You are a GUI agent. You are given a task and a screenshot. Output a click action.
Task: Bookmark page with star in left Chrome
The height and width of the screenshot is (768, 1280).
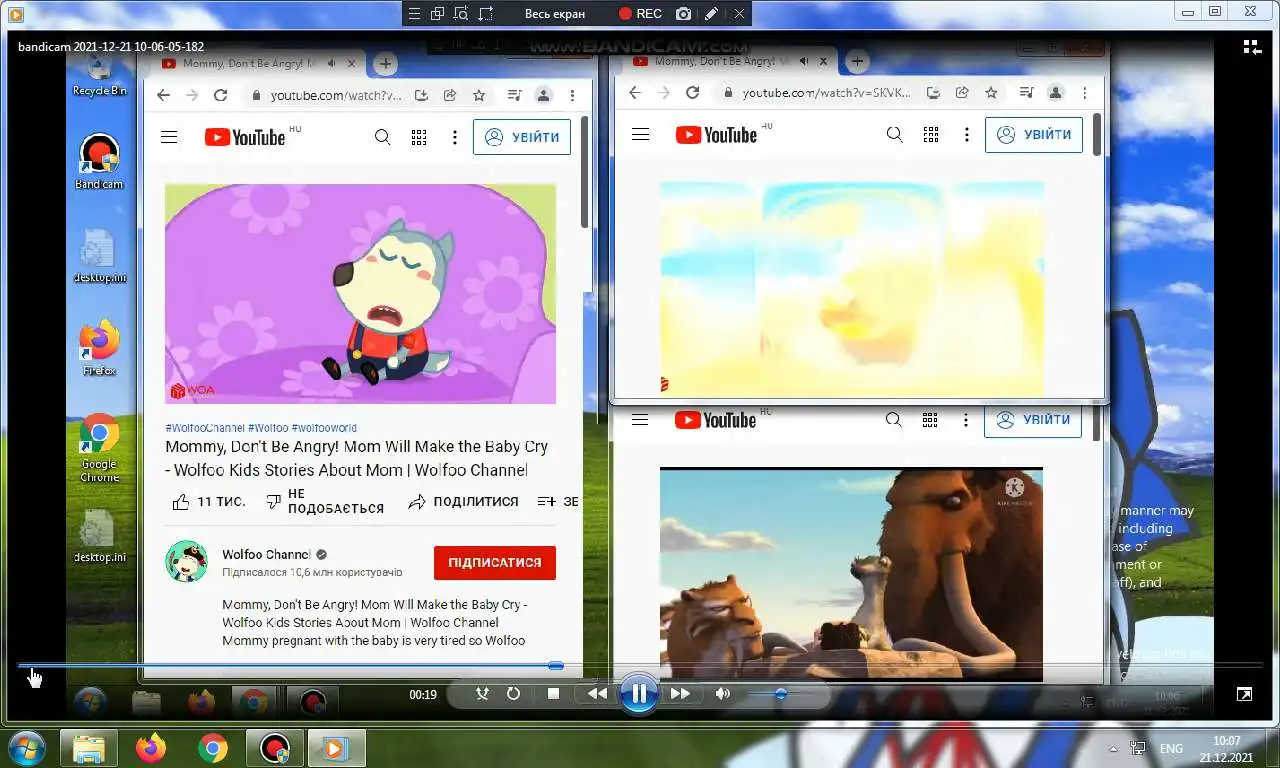[x=479, y=95]
